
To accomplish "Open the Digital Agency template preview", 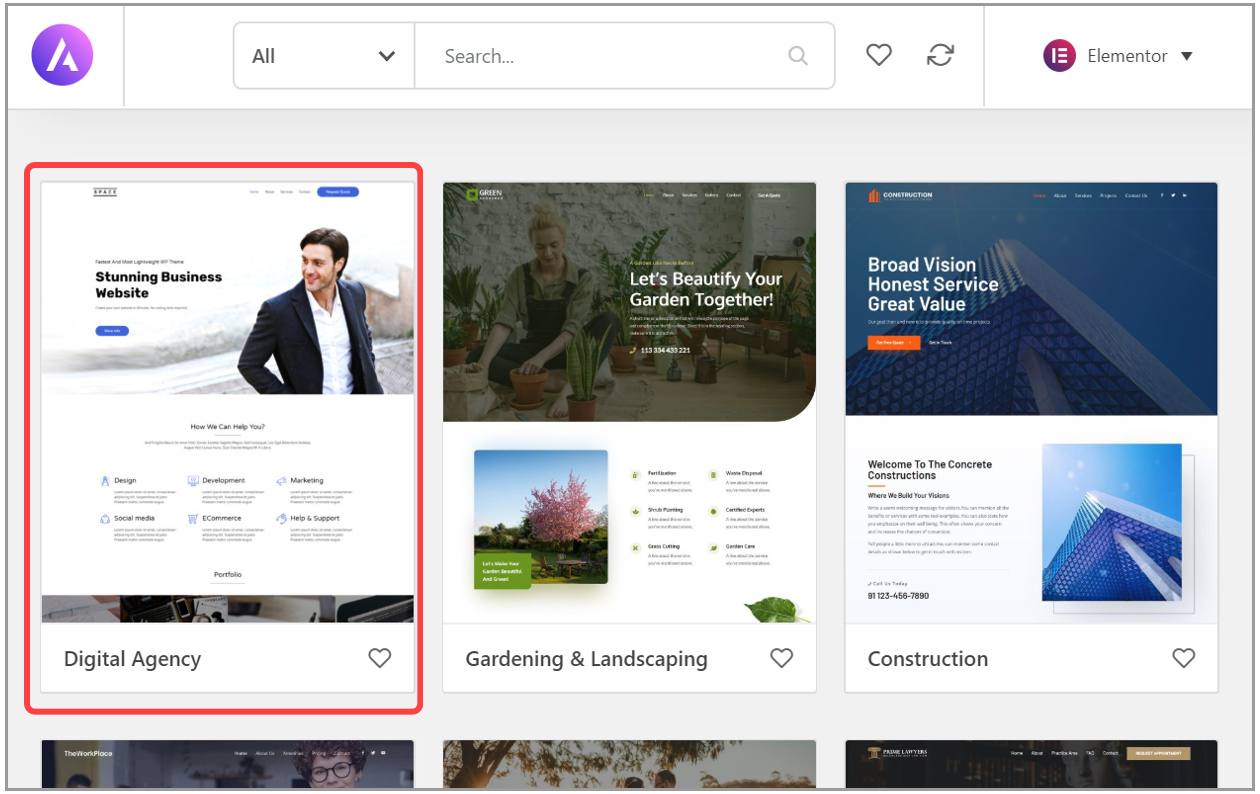I will pos(228,403).
